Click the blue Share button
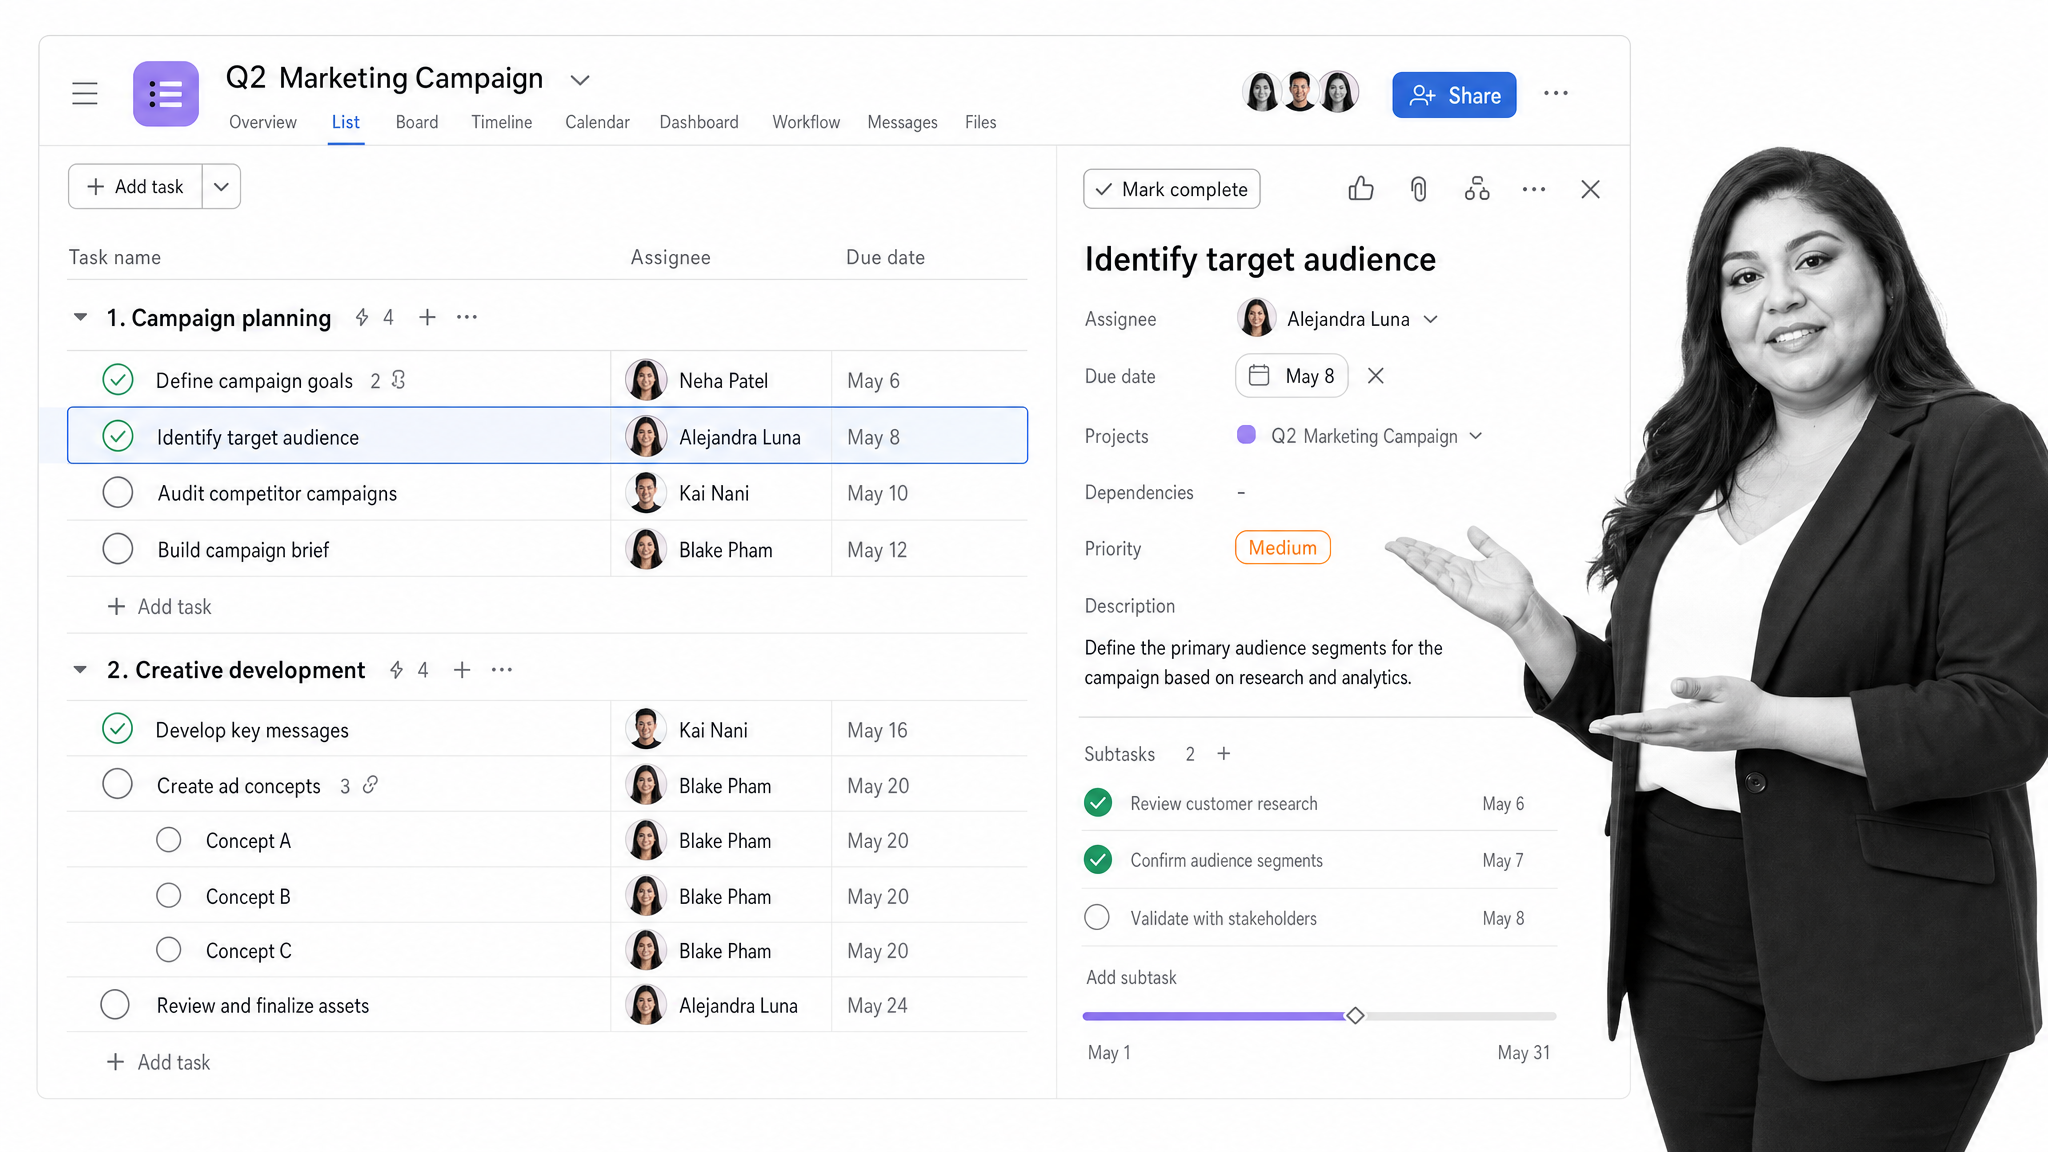The height and width of the screenshot is (1152, 2048). [1454, 95]
